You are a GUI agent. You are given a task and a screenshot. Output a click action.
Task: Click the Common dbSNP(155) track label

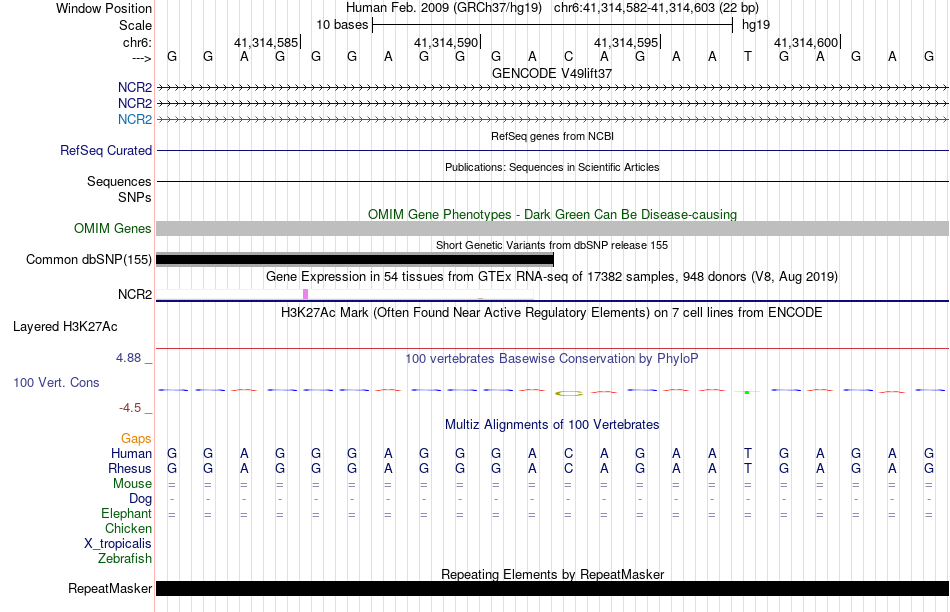(89, 259)
